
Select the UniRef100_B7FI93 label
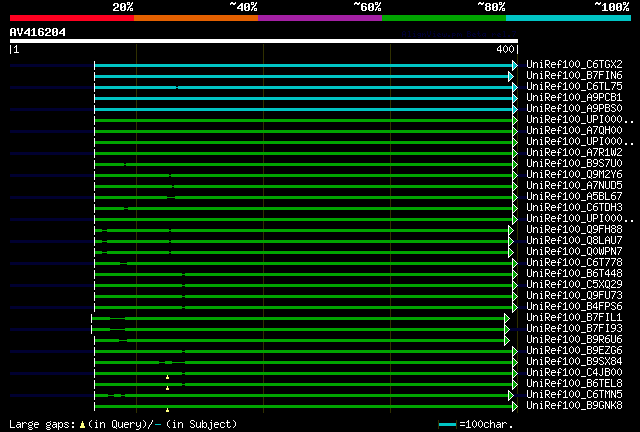[x=574, y=329]
